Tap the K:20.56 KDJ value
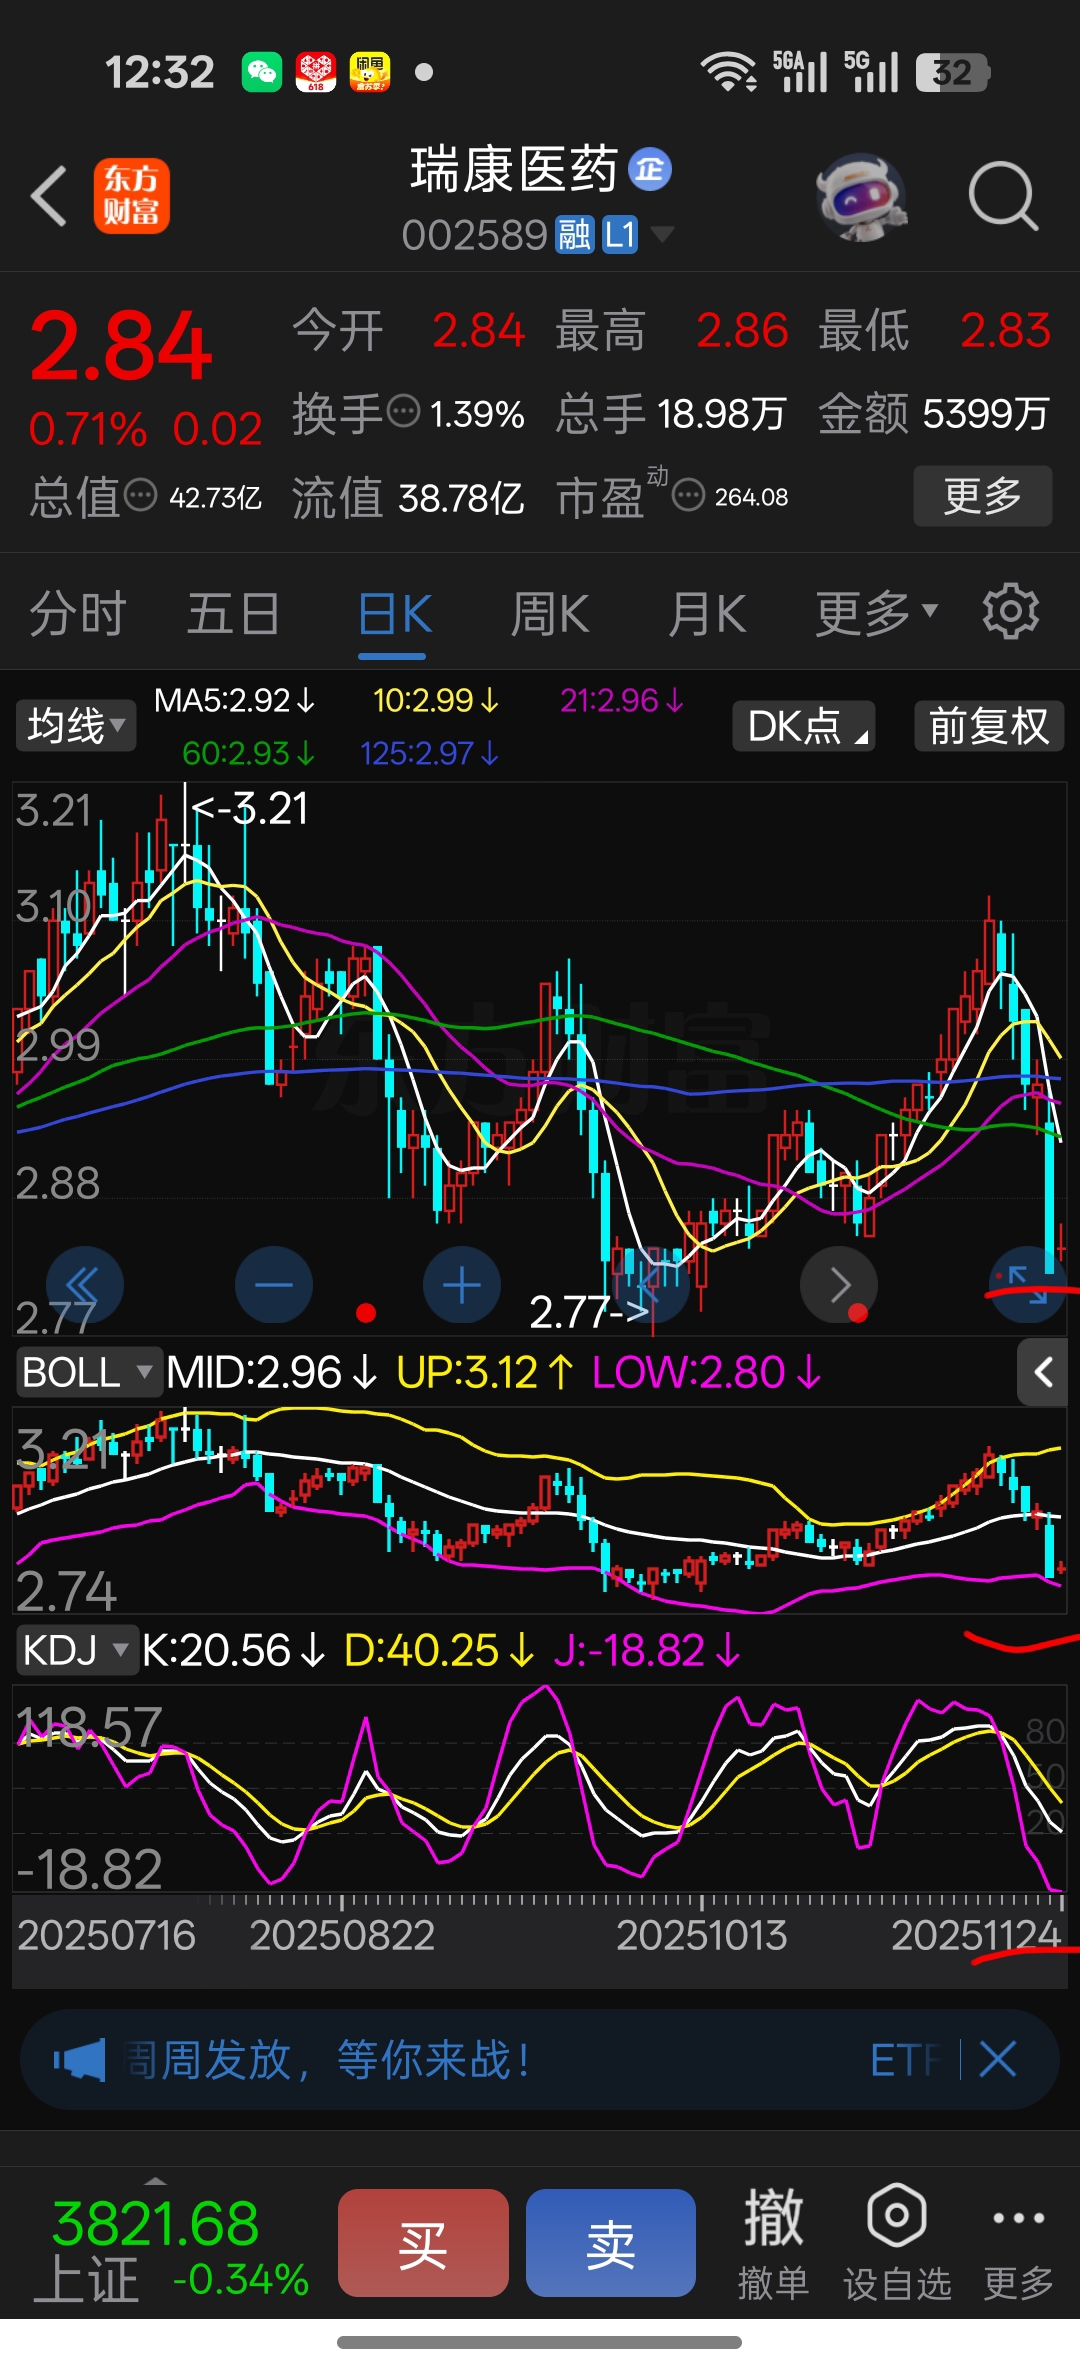Viewport: 1080px width, 2373px height. (x=234, y=1650)
